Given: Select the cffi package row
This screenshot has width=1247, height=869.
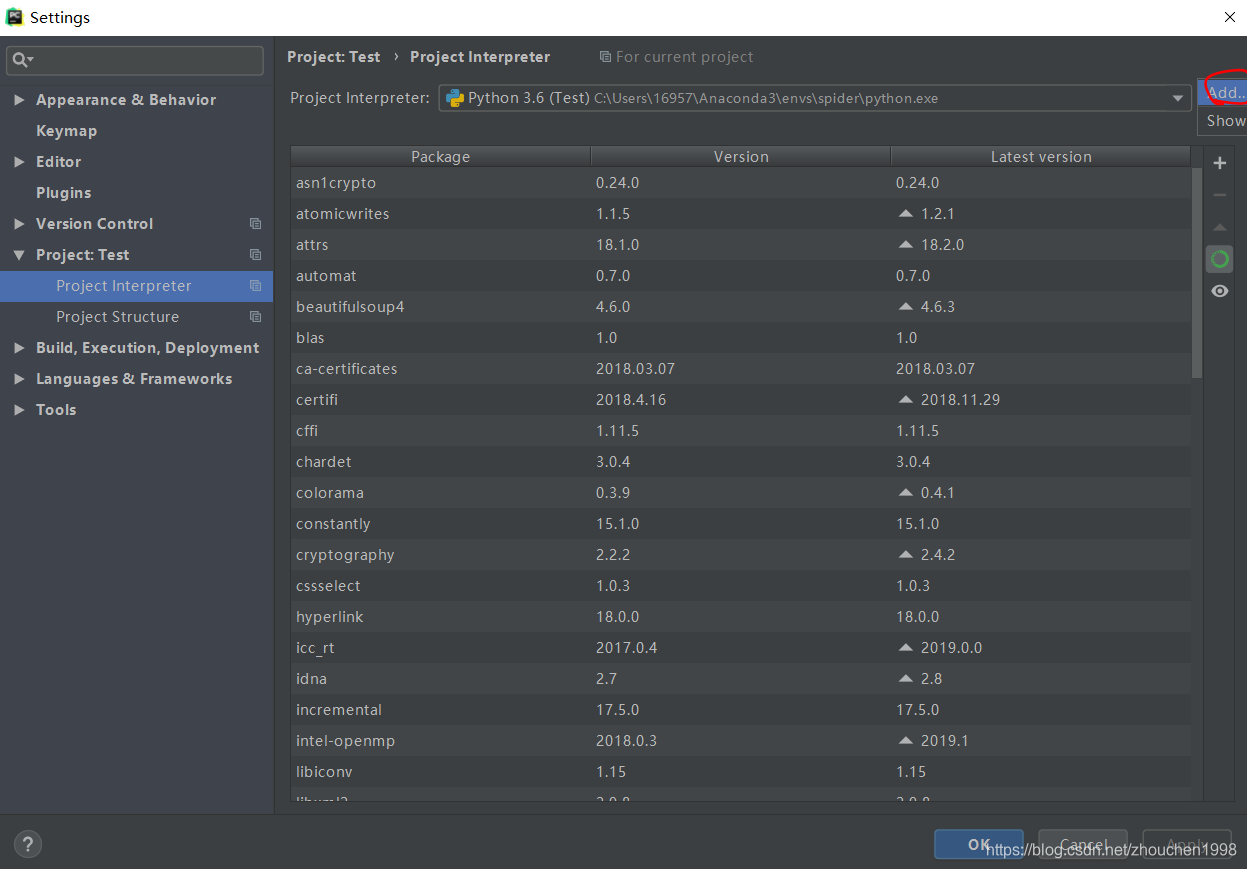Looking at the screenshot, I should [740, 431].
